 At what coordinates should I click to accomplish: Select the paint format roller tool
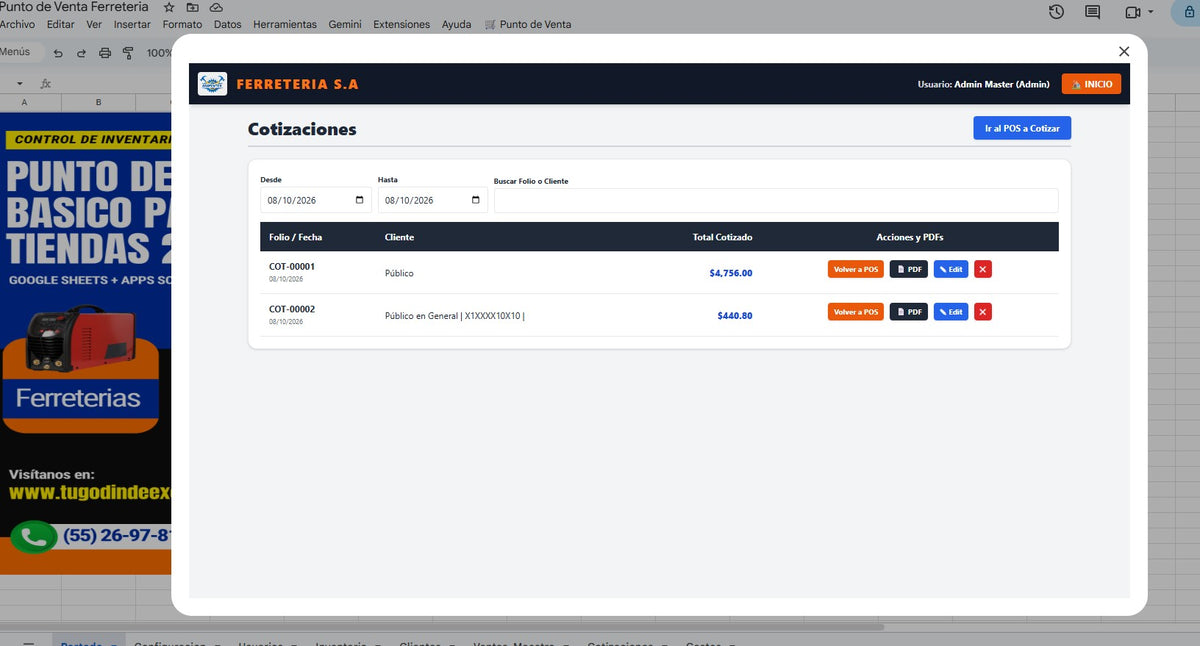pyautogui.click(x=128, y=53)
